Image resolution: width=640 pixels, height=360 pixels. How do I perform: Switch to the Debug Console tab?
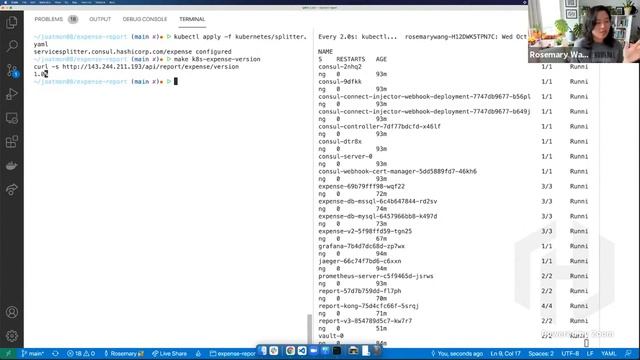[145, 19]
